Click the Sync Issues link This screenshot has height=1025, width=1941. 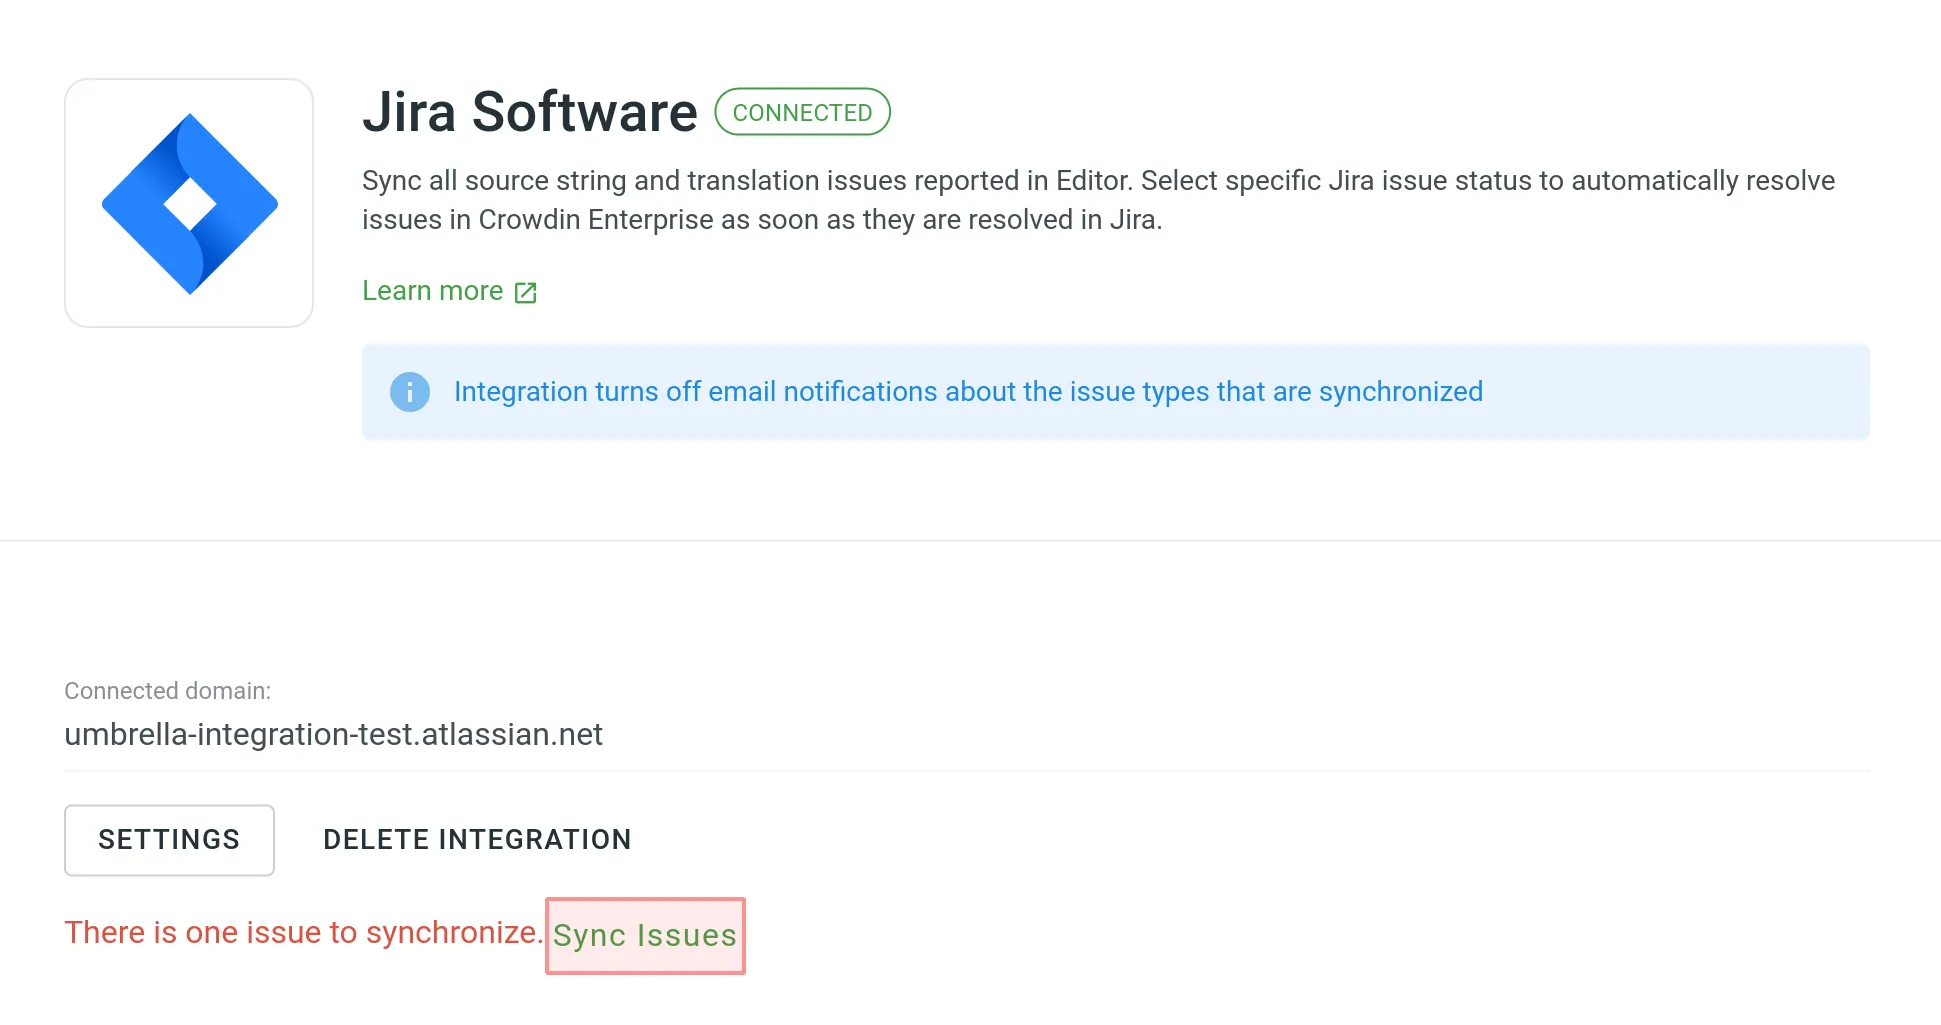coord(644,935)
